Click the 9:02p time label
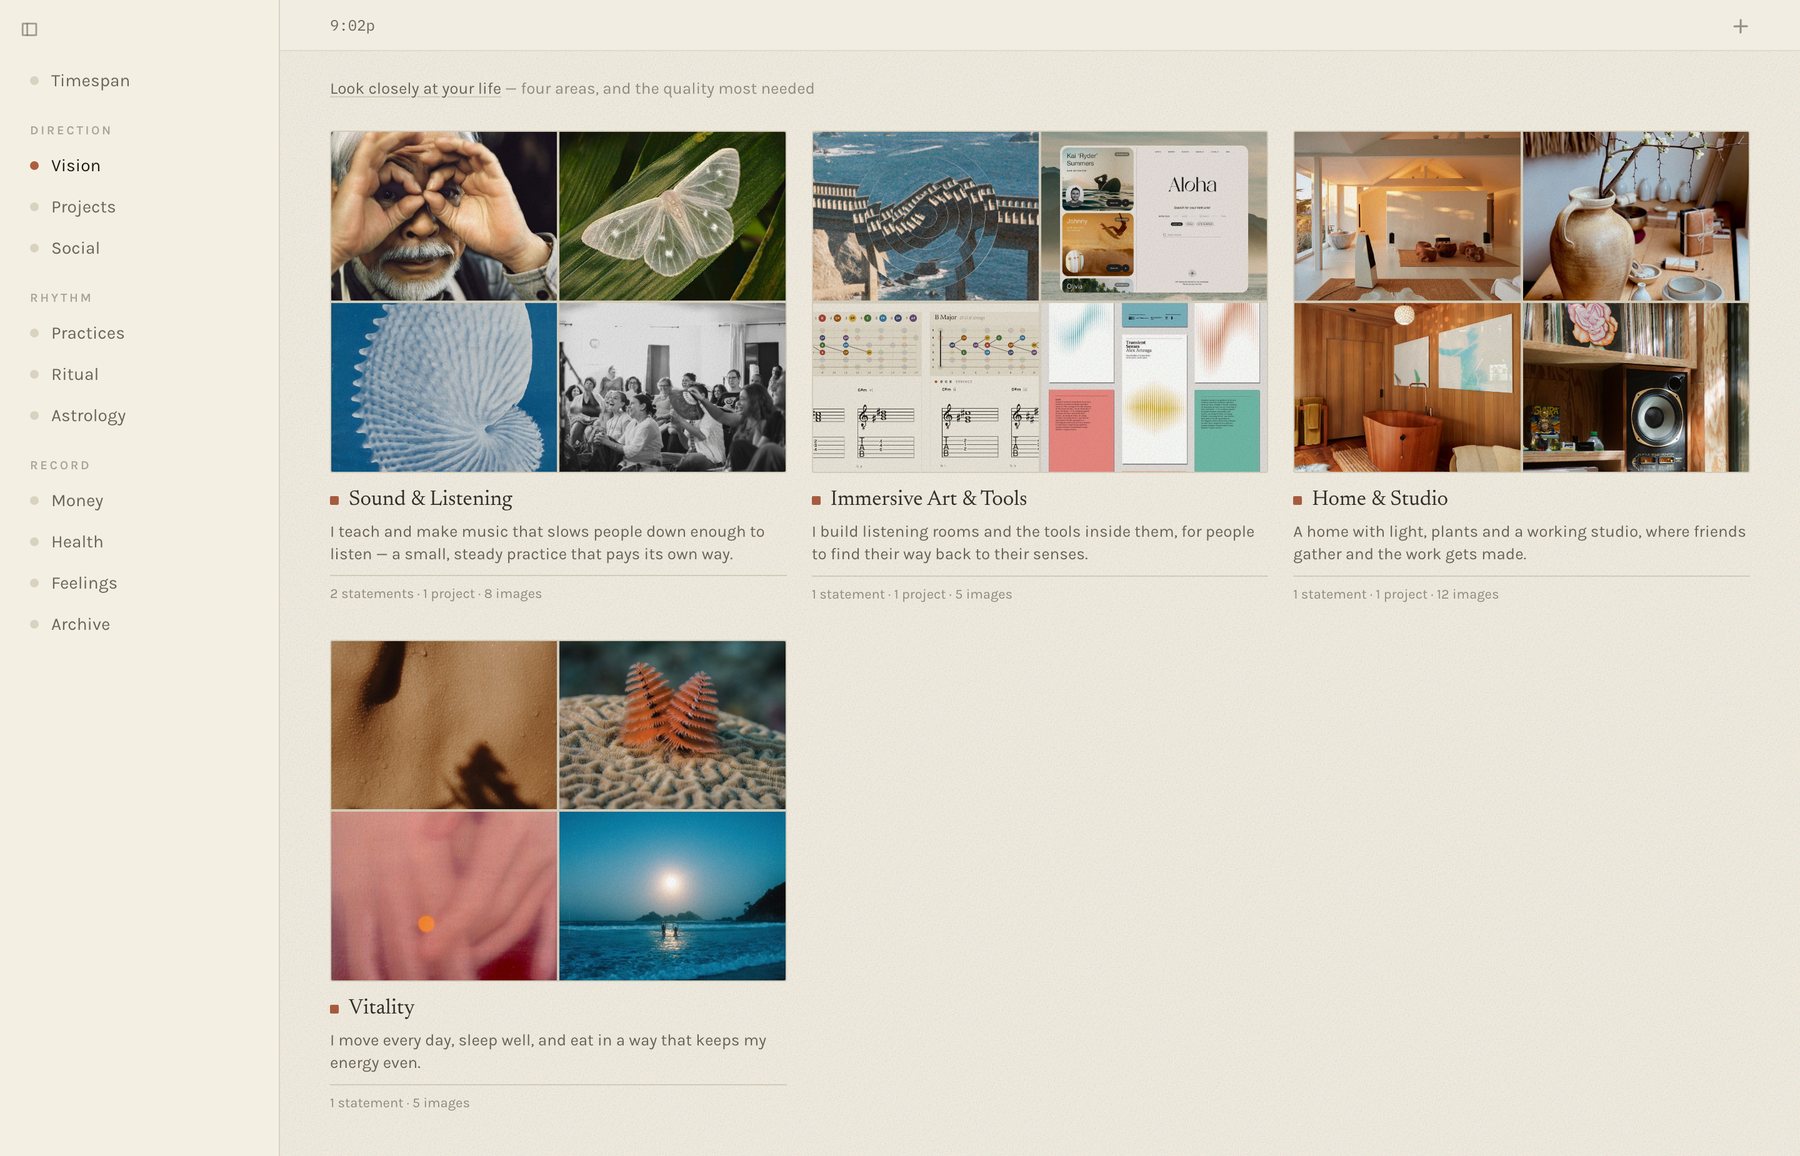This screenshot has height=1156, width=1800. click(352, 26)
